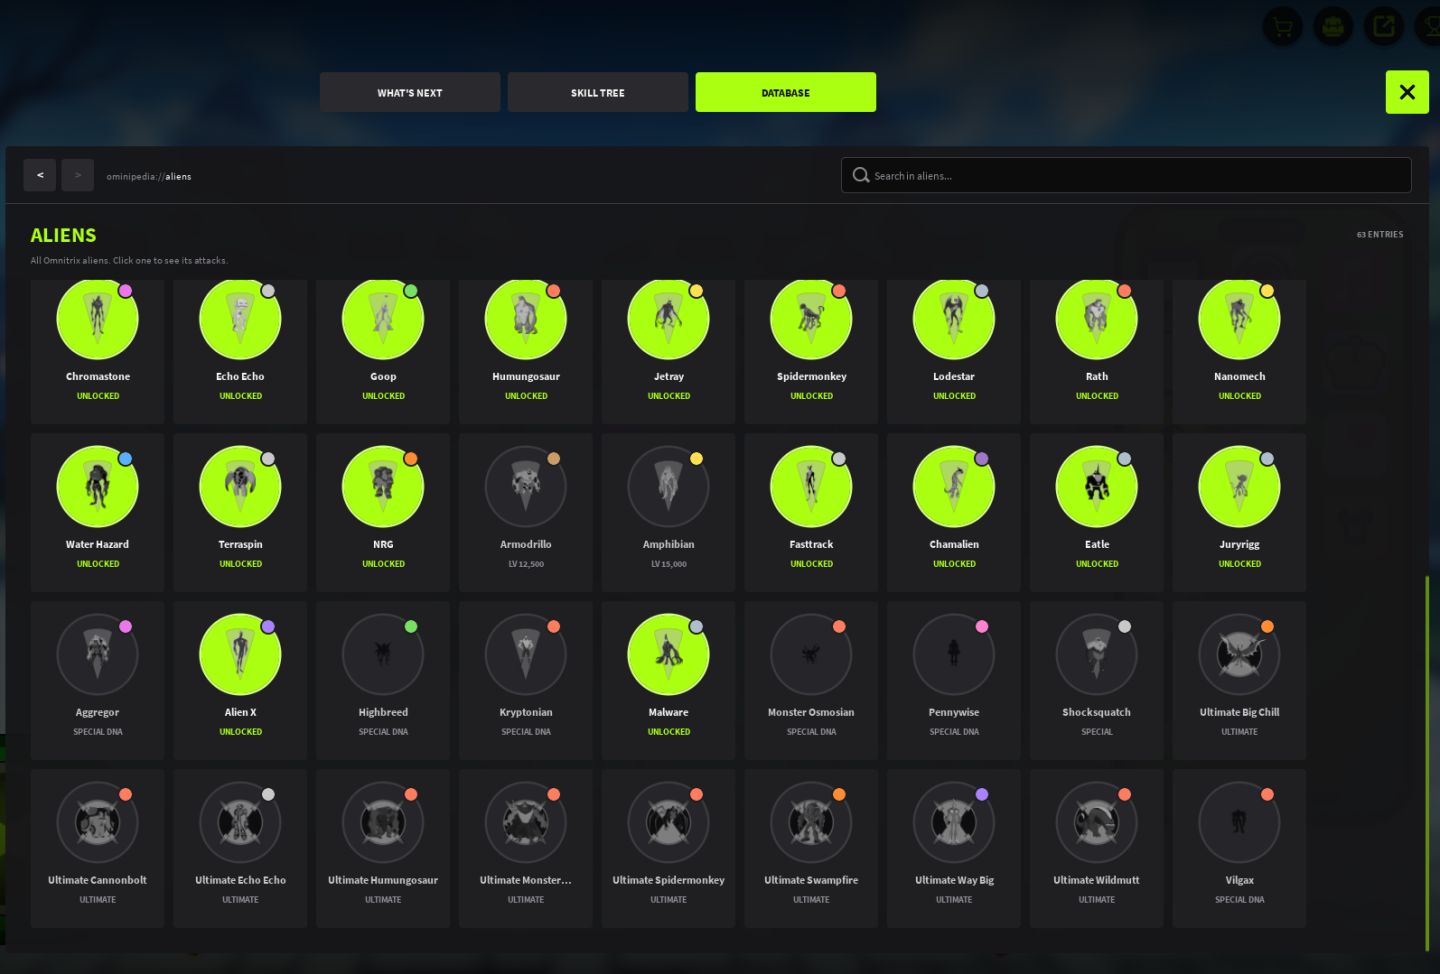Viewport: 1440px width, 974px height.
Task: Switch to the What's Next tab
Action: coord(410,92)
